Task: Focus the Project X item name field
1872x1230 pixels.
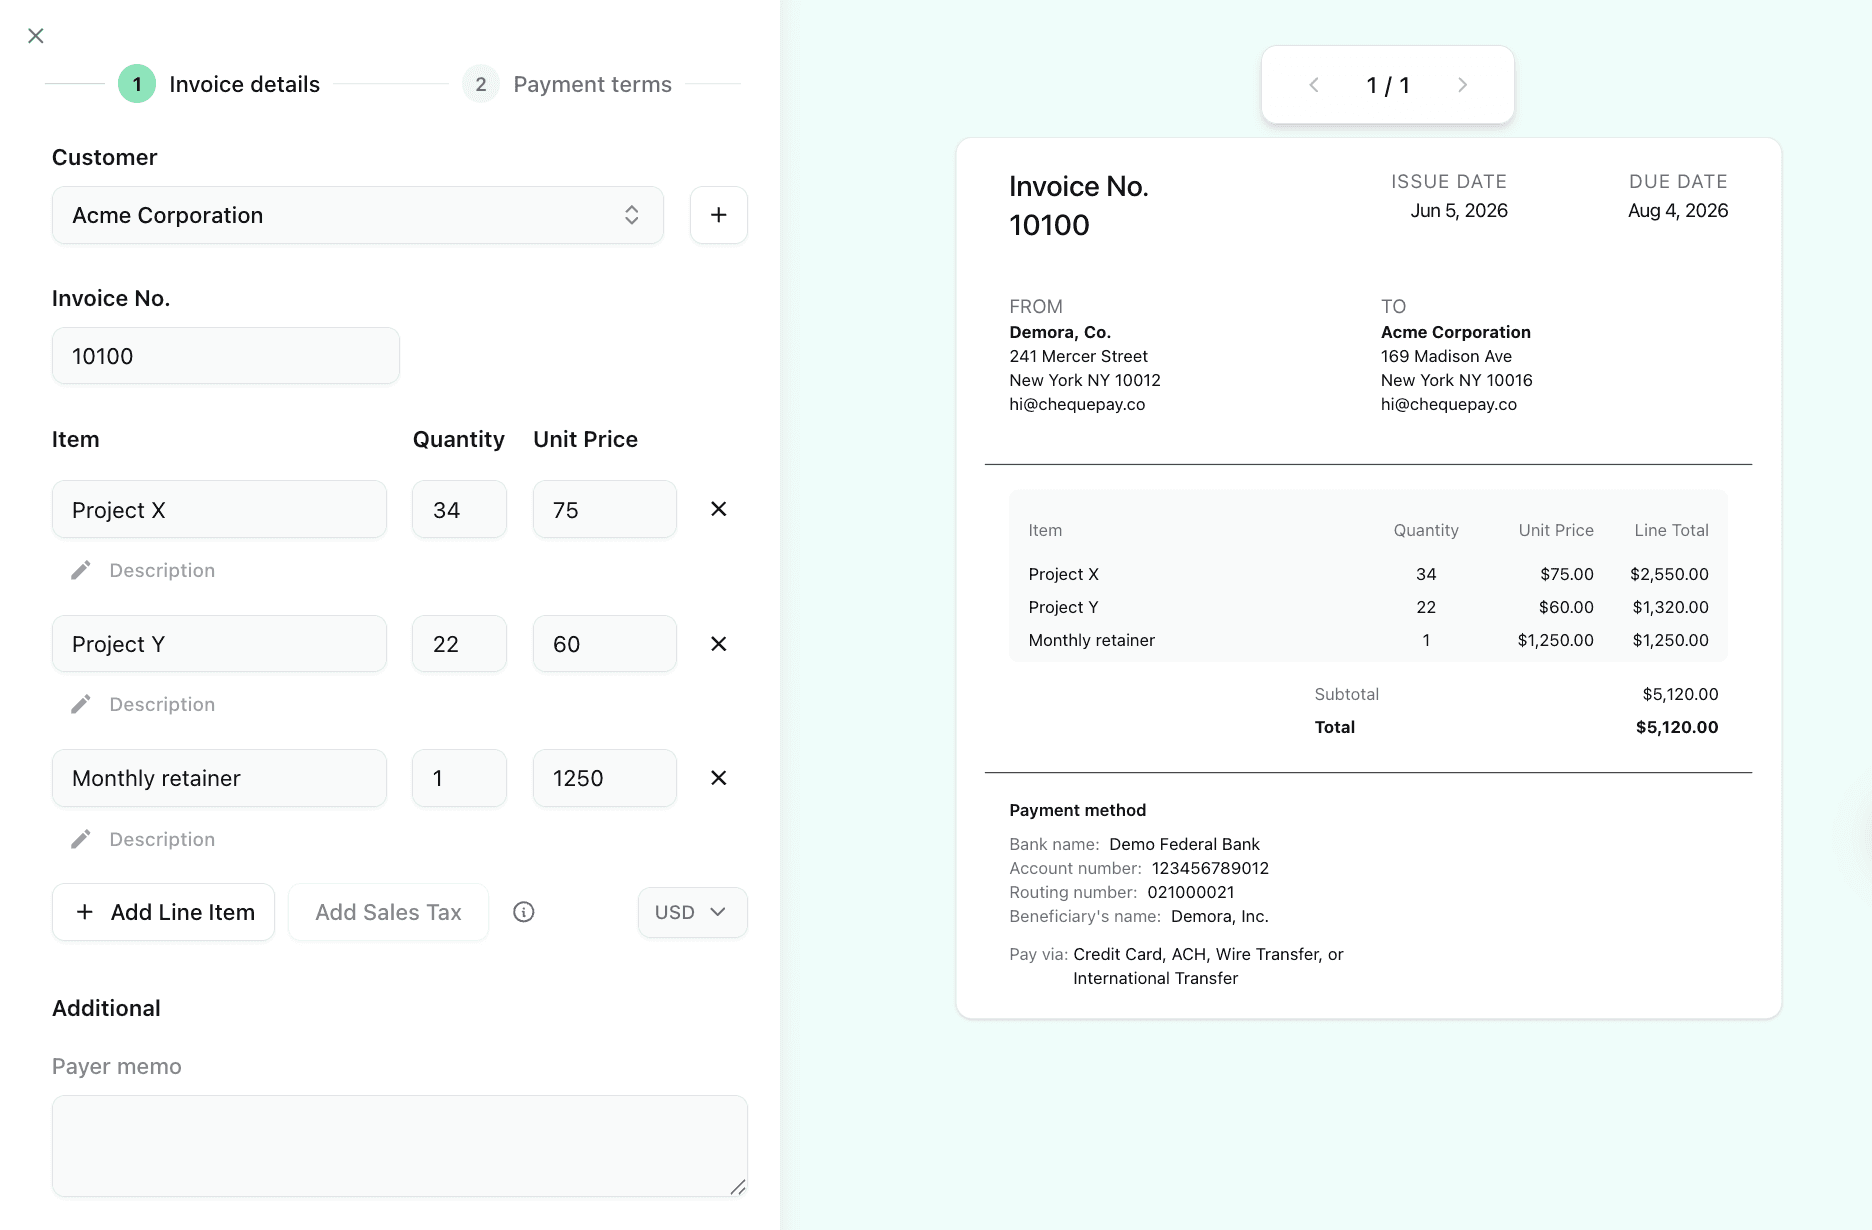Action: tap(219, 509)
